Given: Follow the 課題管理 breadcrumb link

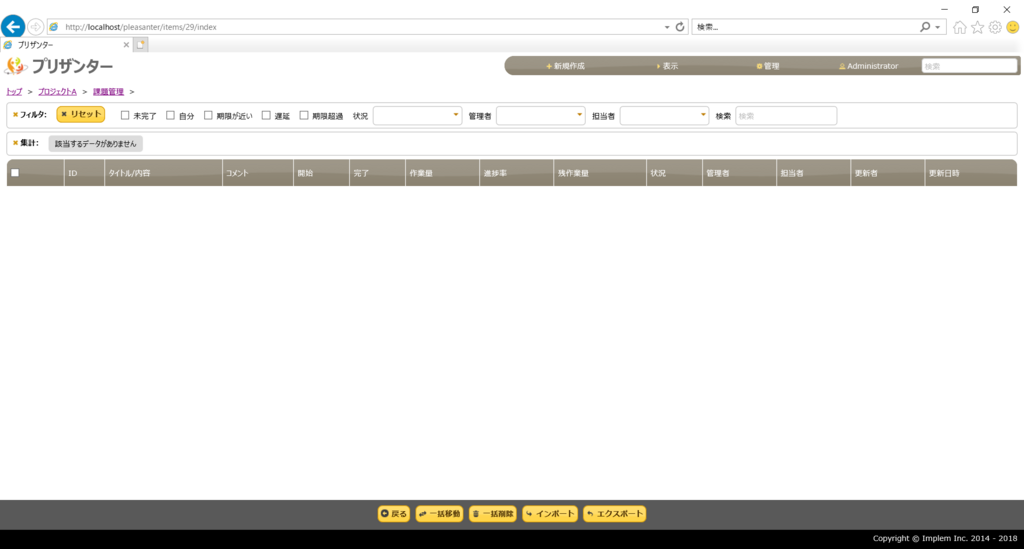Looking at the screenshot, I should (108, 92).
